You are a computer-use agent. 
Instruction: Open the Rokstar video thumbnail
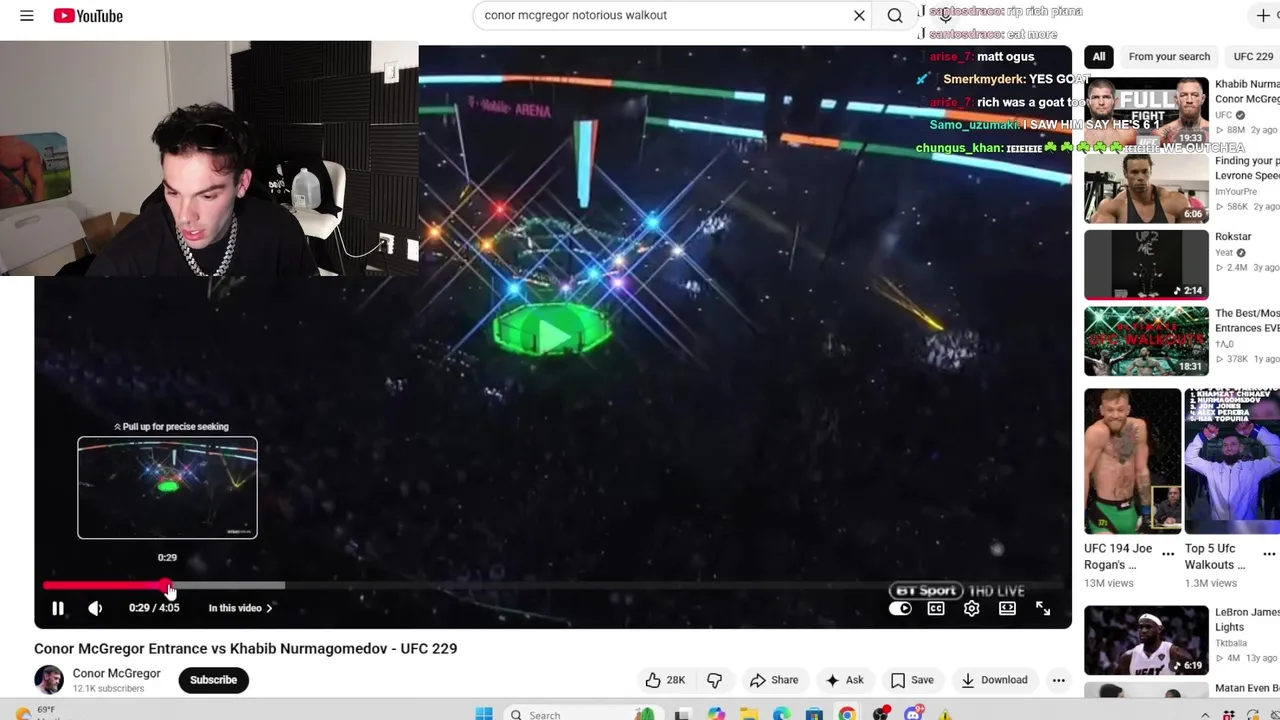coord(1146,265)
